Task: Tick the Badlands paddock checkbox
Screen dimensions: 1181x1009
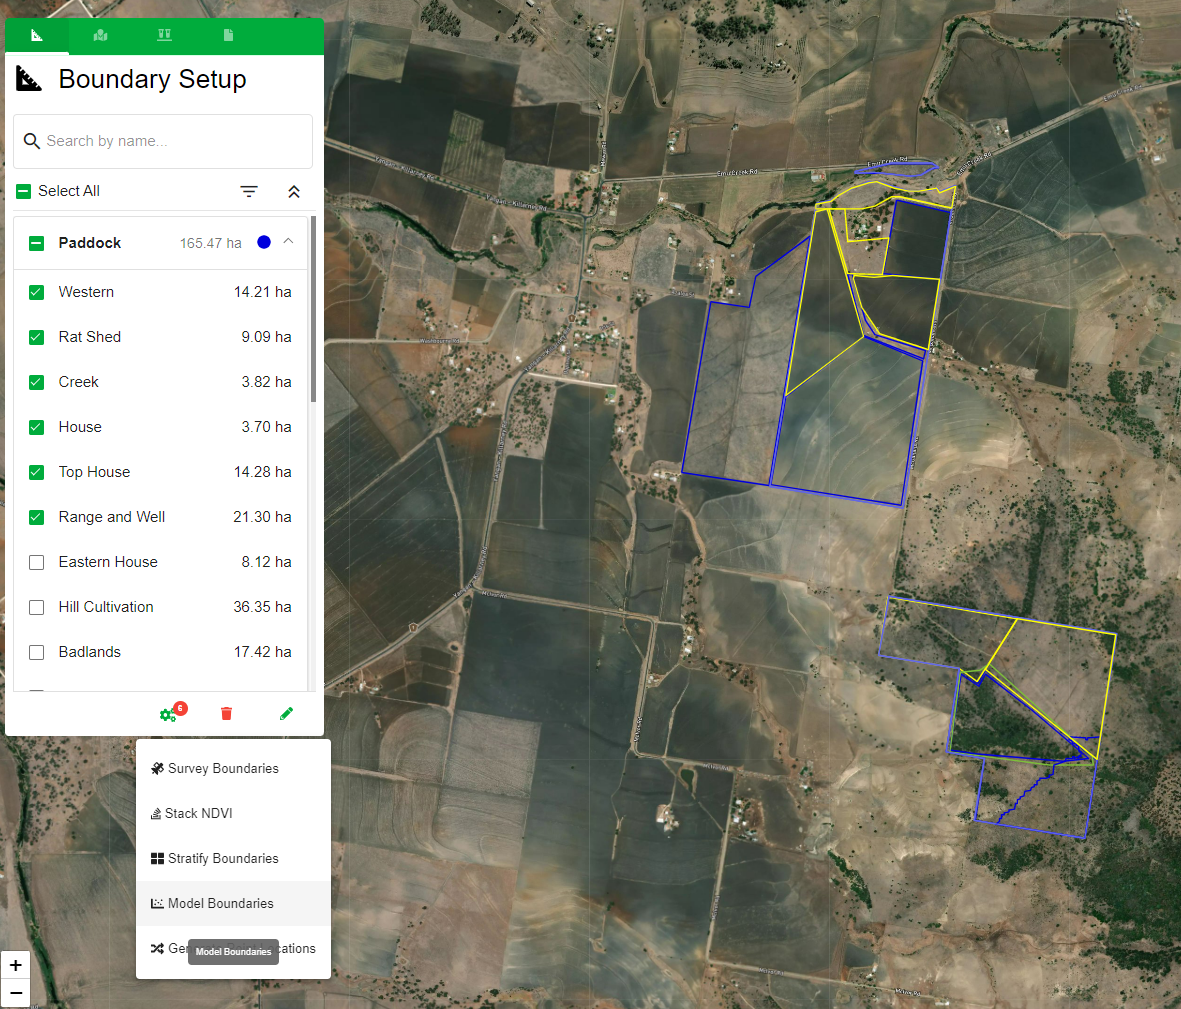Action: point(37,652)
